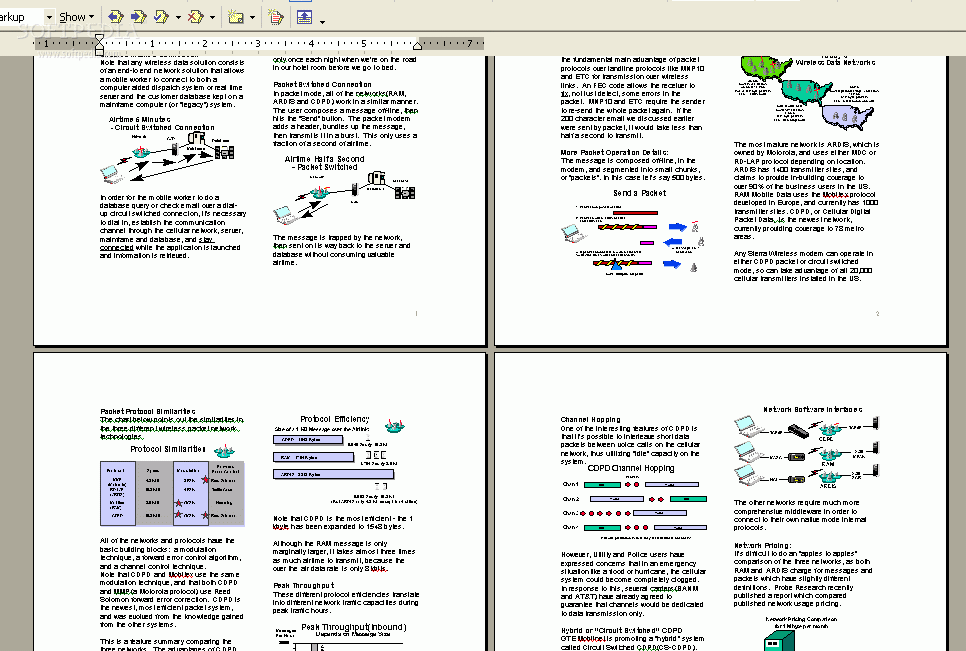Click the 'Network Pricing:' heading
966x651 pixels.
coord(763,545)
